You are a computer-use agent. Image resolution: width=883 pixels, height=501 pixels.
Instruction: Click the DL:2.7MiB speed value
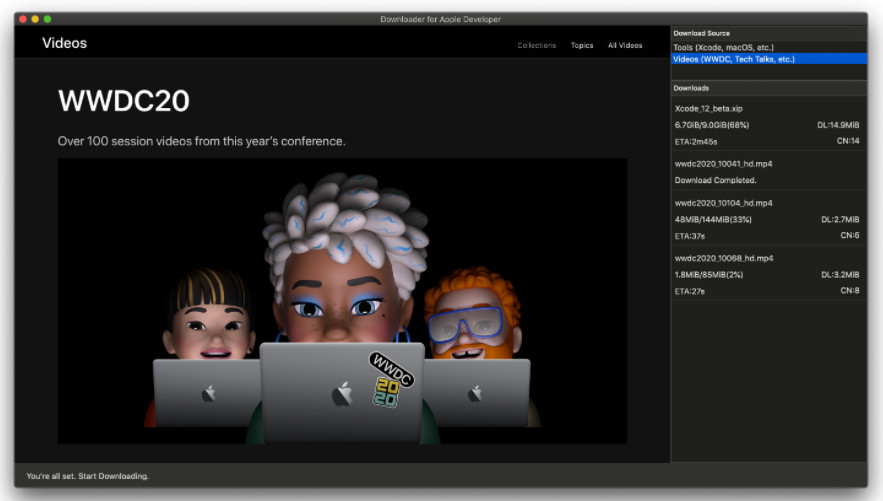pyautogui.click(x=840, y=220)
